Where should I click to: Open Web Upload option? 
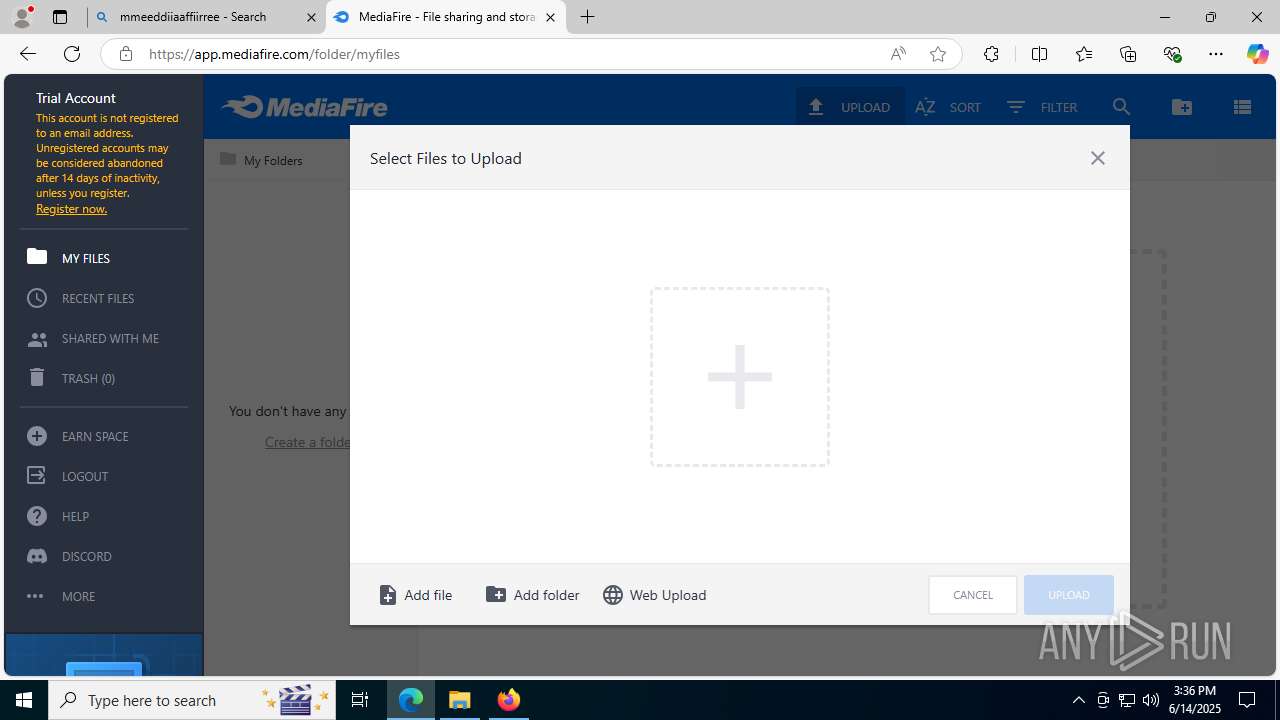coord(655,595)
